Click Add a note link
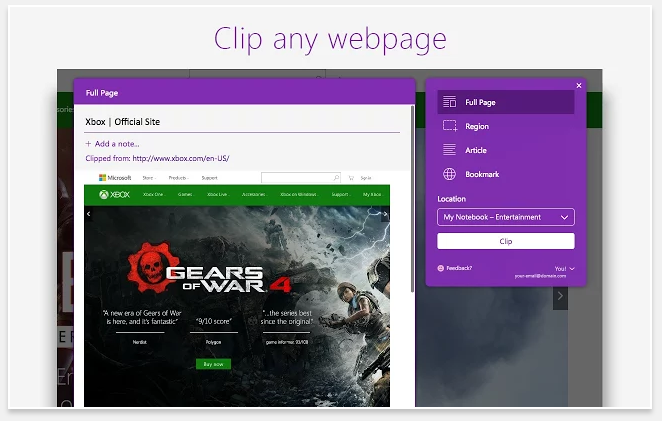Image resolution: width=662 pixels, height=421 pixels. 117,144
